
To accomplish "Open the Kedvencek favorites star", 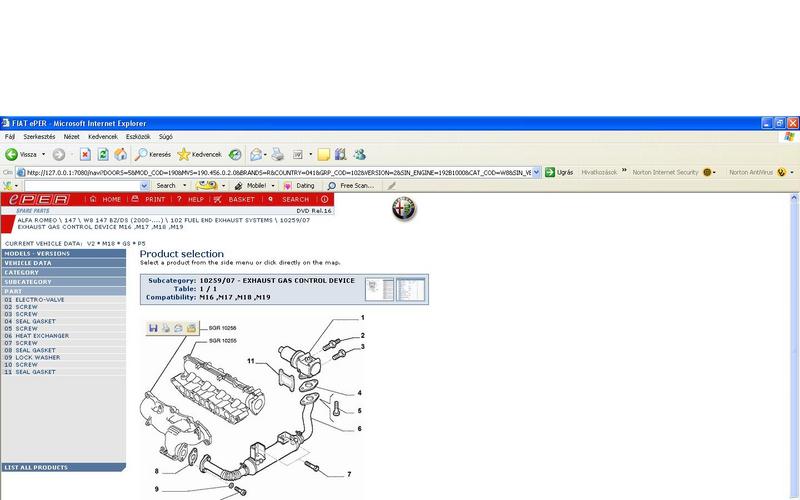I will pos(199,154).
